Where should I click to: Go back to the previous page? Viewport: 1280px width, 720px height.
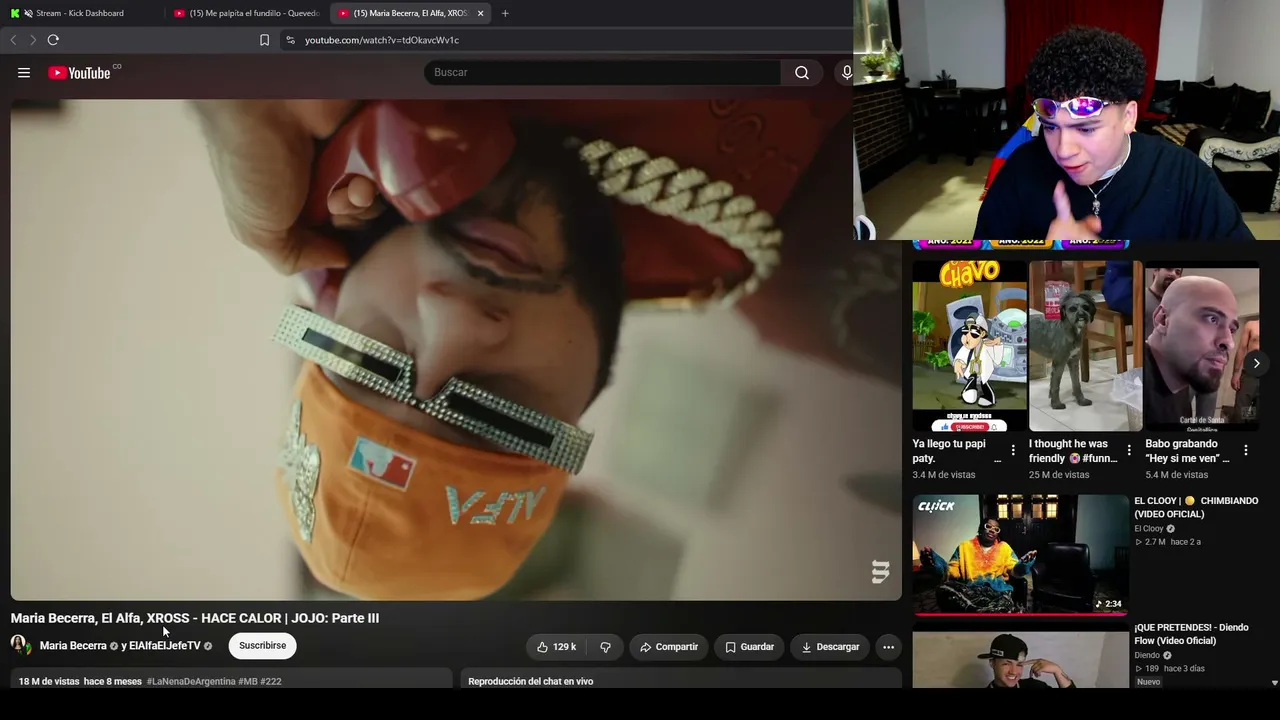click(x=13, y=40)
